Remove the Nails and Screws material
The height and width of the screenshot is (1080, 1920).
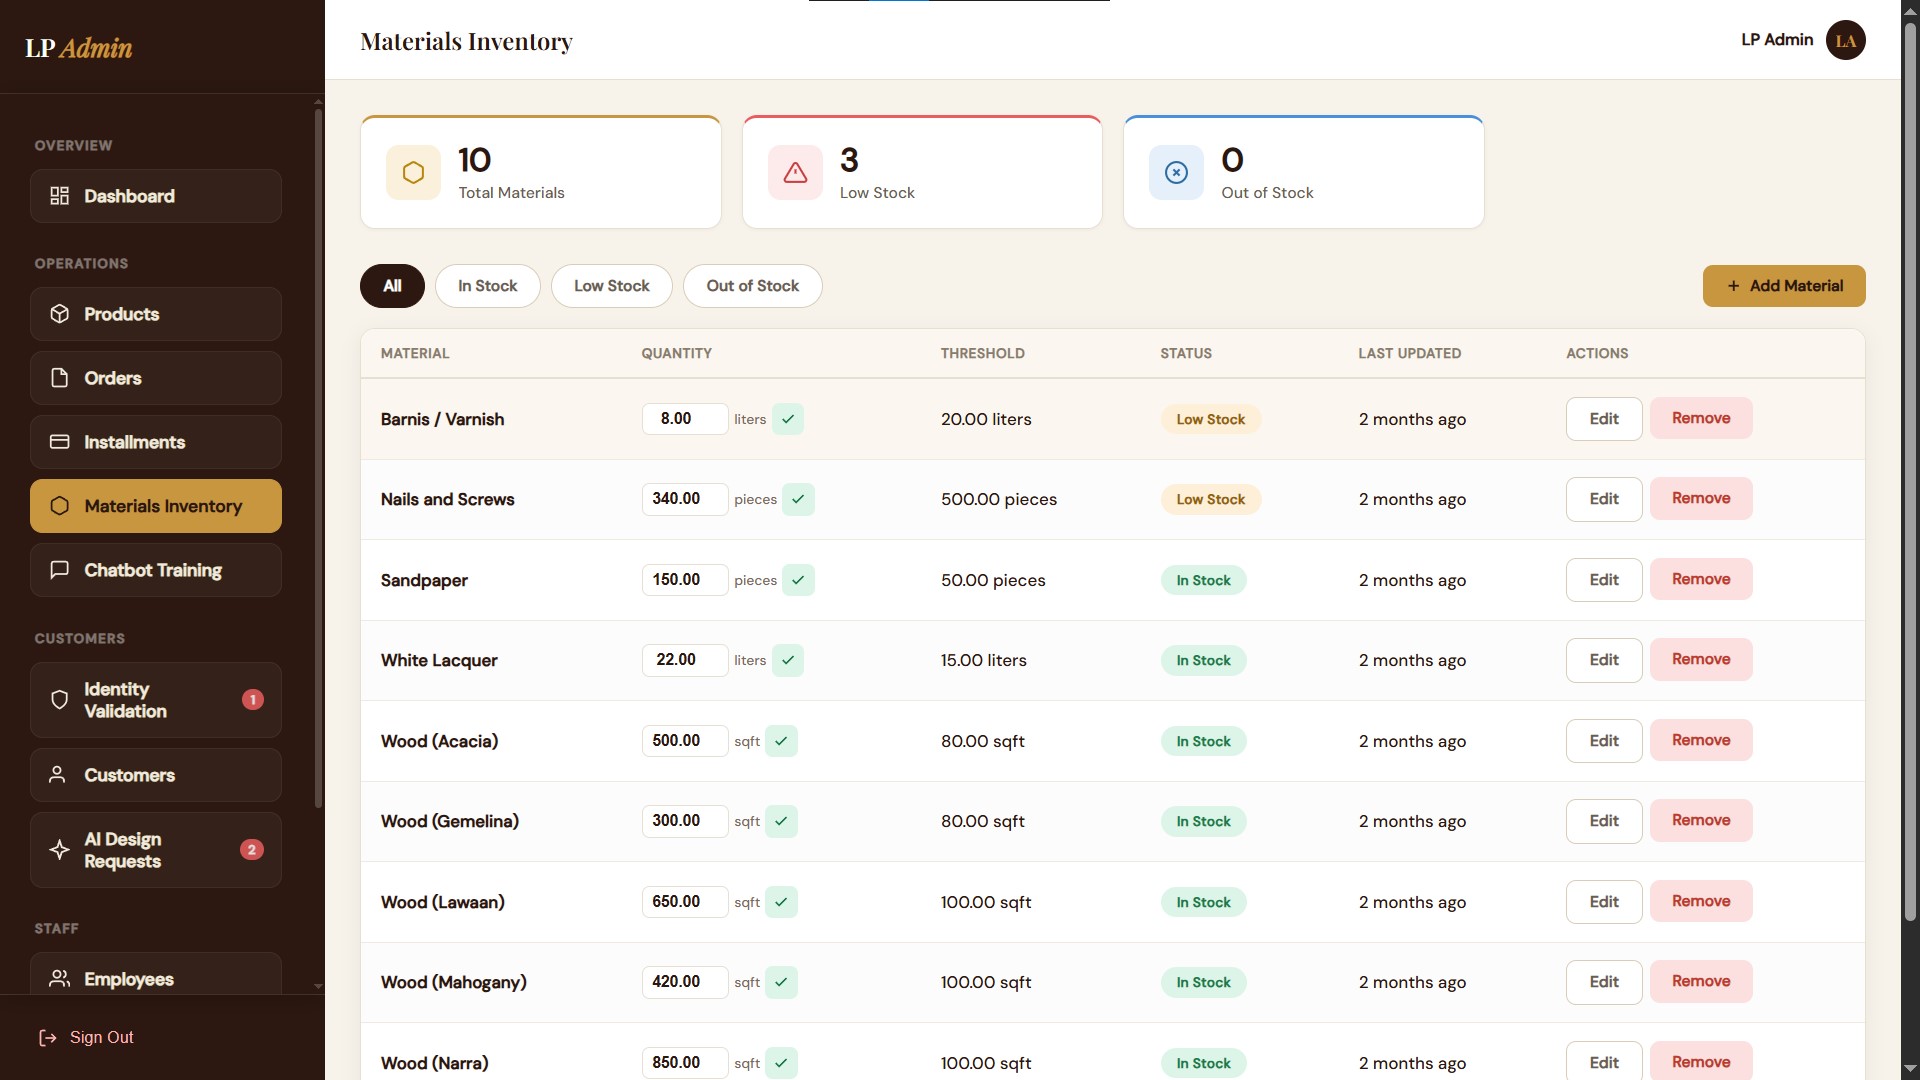[1701, 498]
